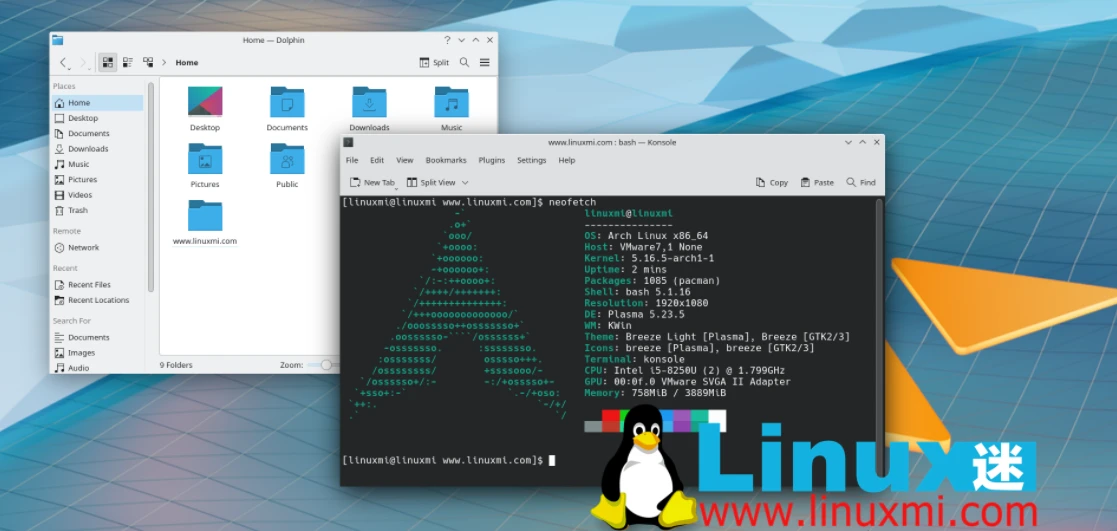Open Konsole Settings menu
The width and height of the screenshot is (1117, 531).
click(531, 160)
